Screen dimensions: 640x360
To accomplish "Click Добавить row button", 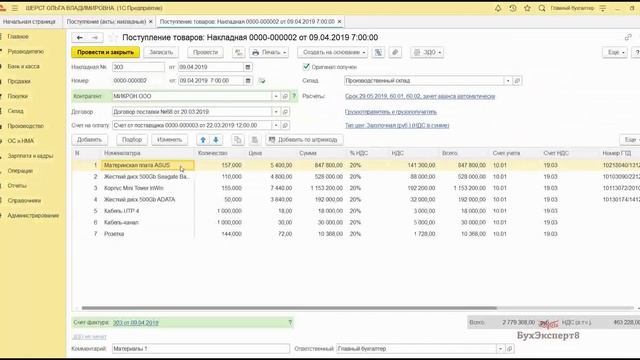I will (89, 140).
